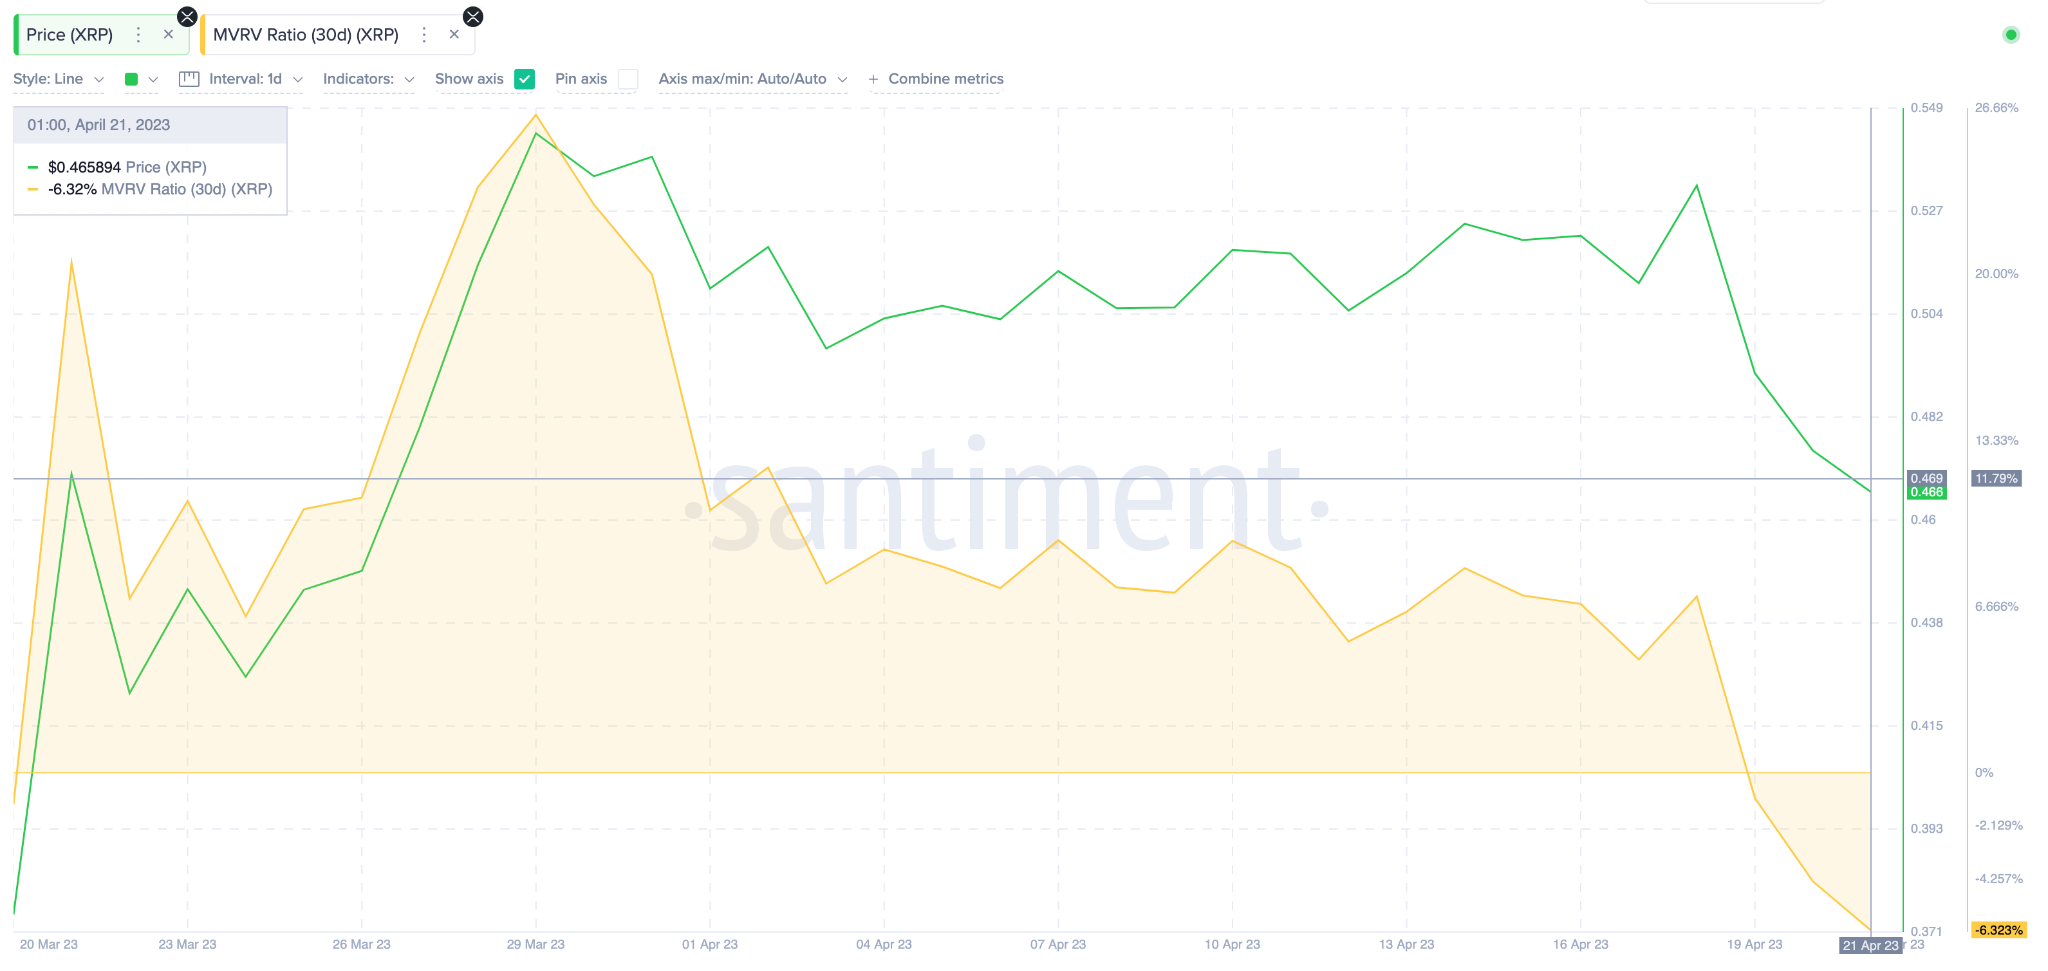
Task: Click the interval calendar icon
Action: point(189,79)
